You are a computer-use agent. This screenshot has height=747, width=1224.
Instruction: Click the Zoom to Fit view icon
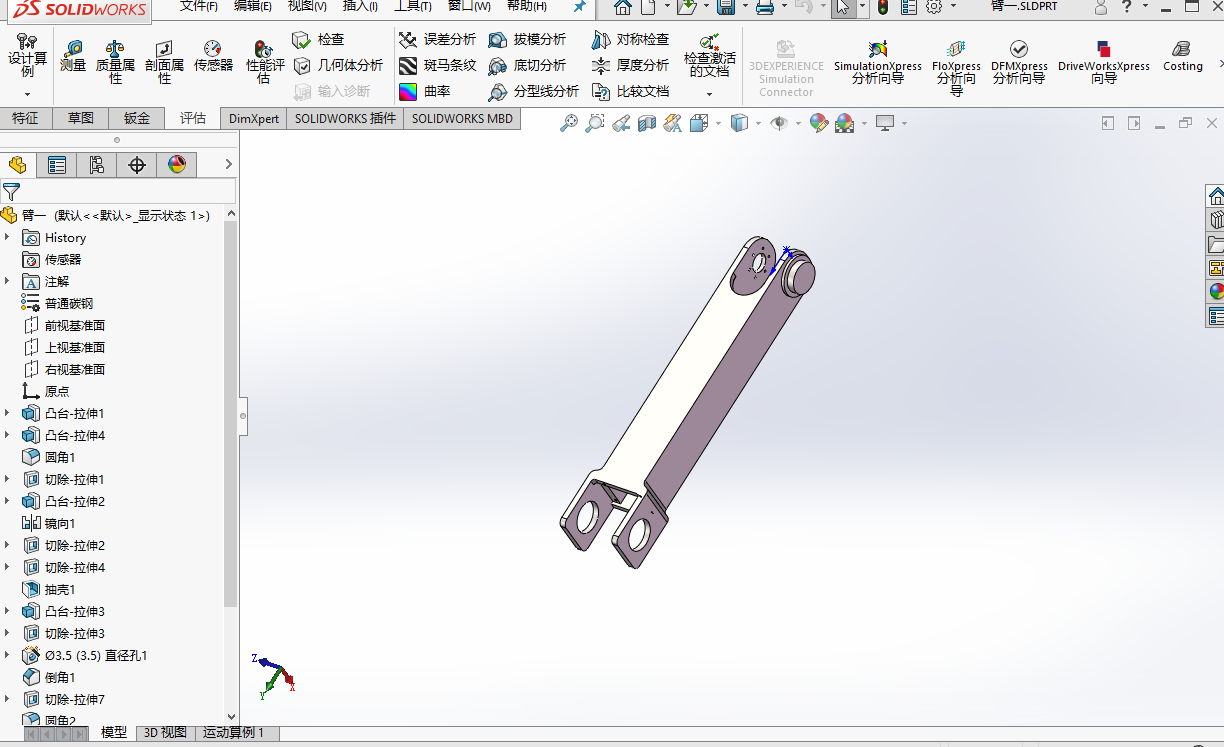tap(569, 123)
